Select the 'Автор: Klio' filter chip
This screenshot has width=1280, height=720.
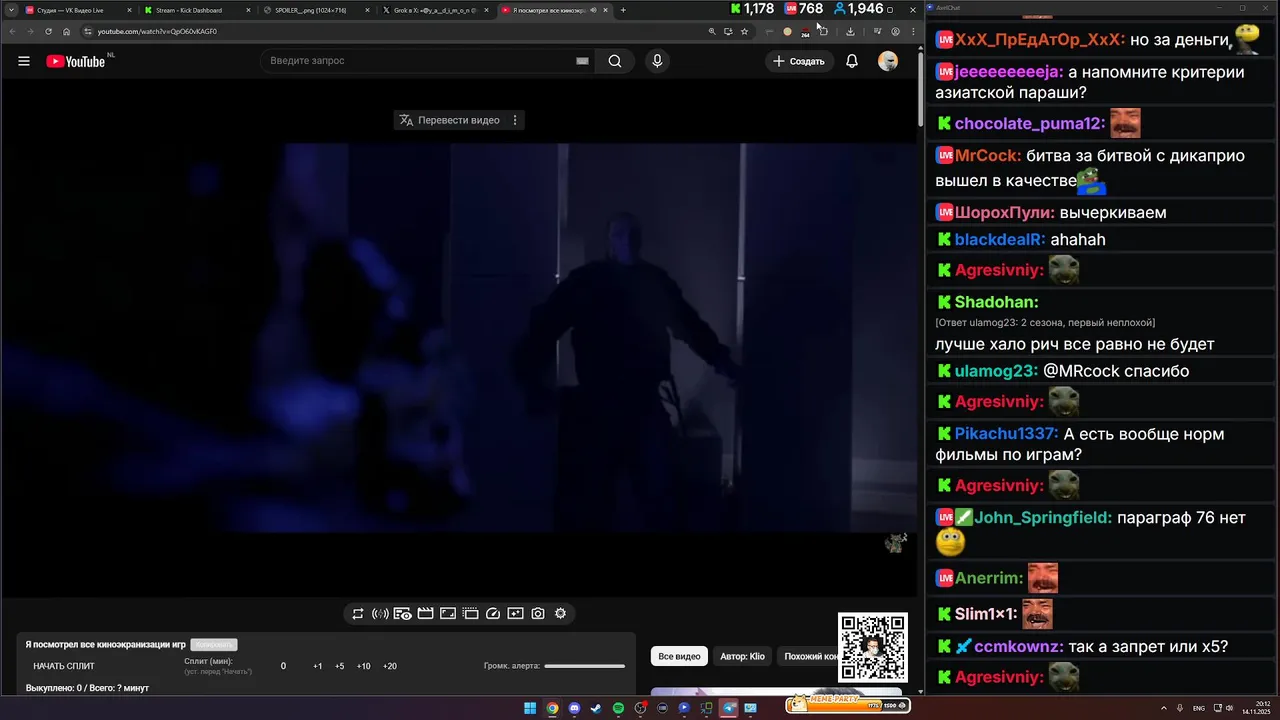pos(742,656)
